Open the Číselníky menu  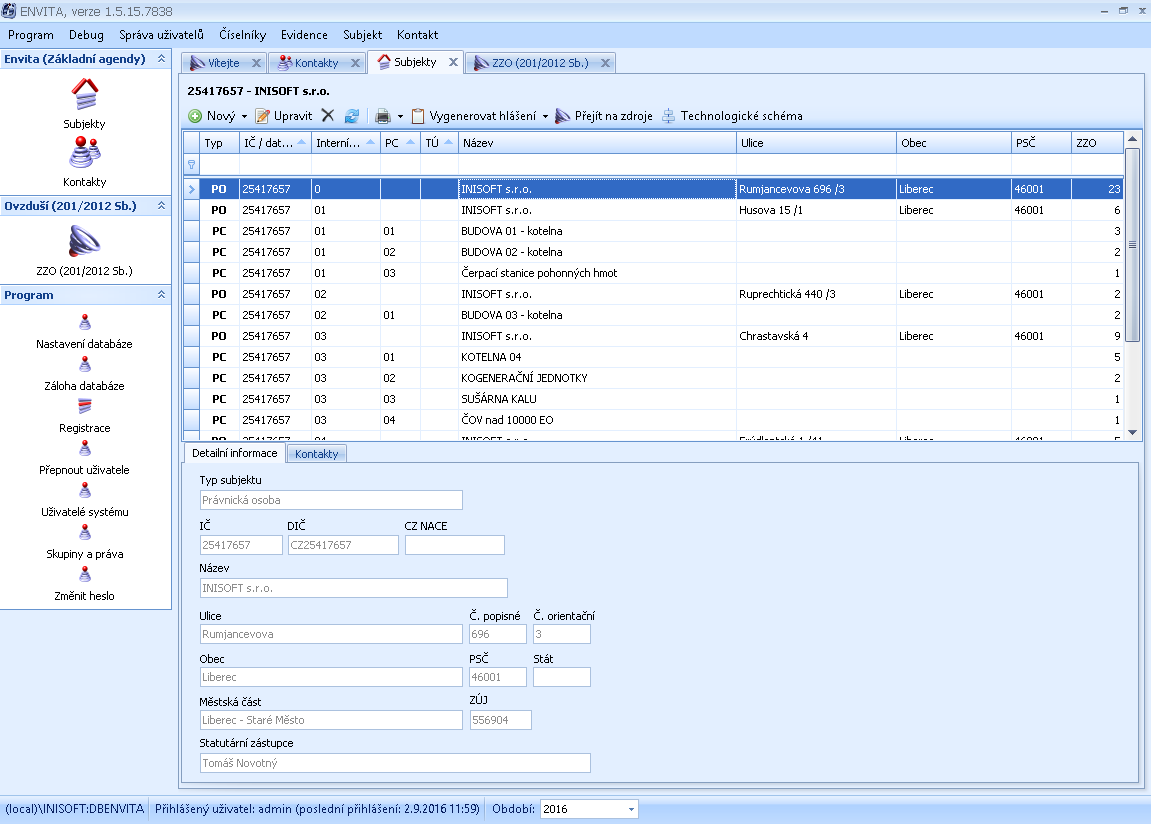pos(242,34)
